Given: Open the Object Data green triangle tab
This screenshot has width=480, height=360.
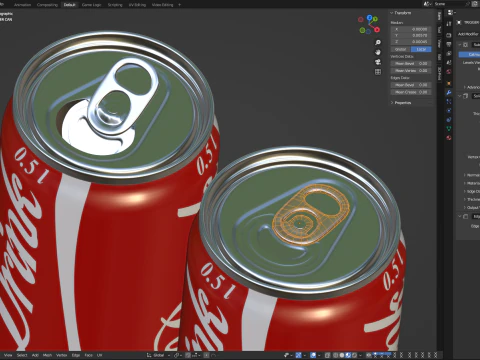Looking at the screenshot, I should (x=449, y=128).
